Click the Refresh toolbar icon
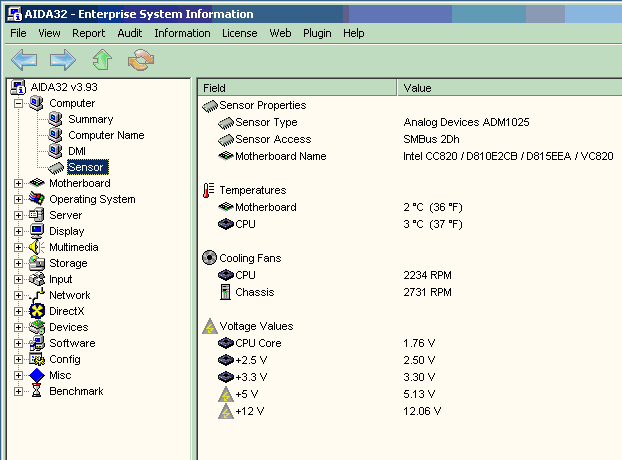622x460 pixels. (140, 60)
